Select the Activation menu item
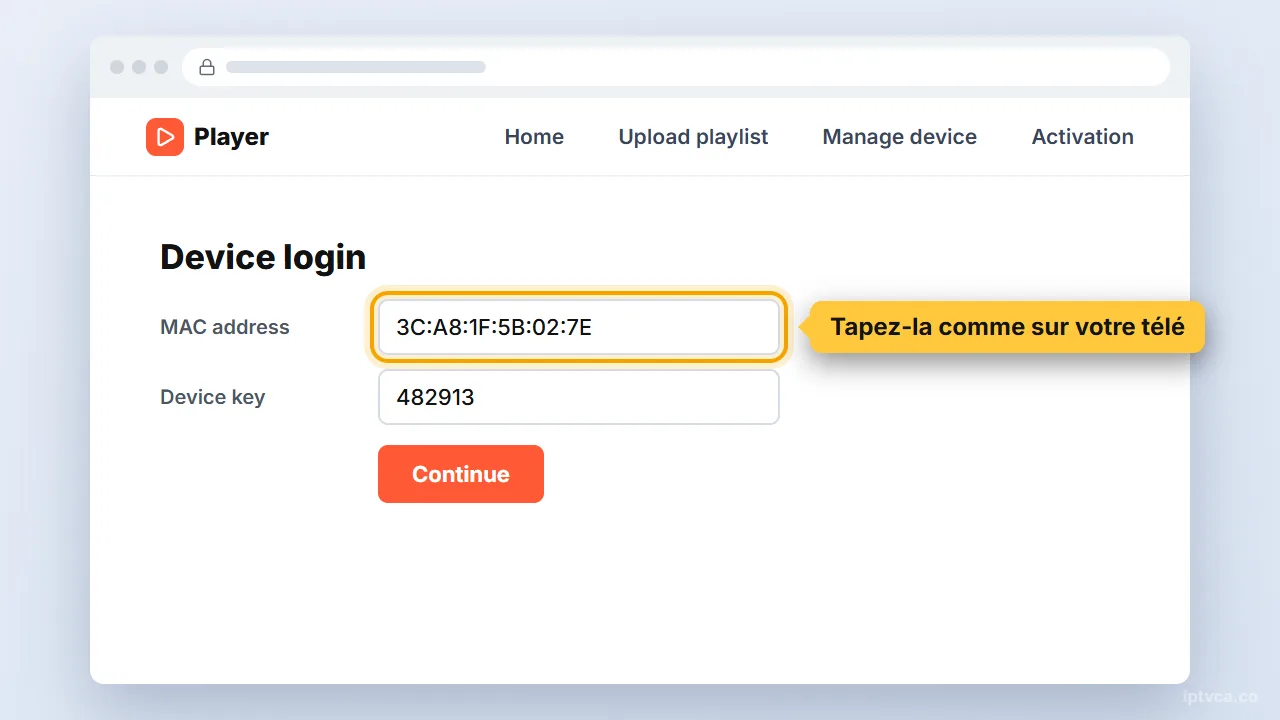The height and width of the screenshot is (720, 1280). point(1083,137)
